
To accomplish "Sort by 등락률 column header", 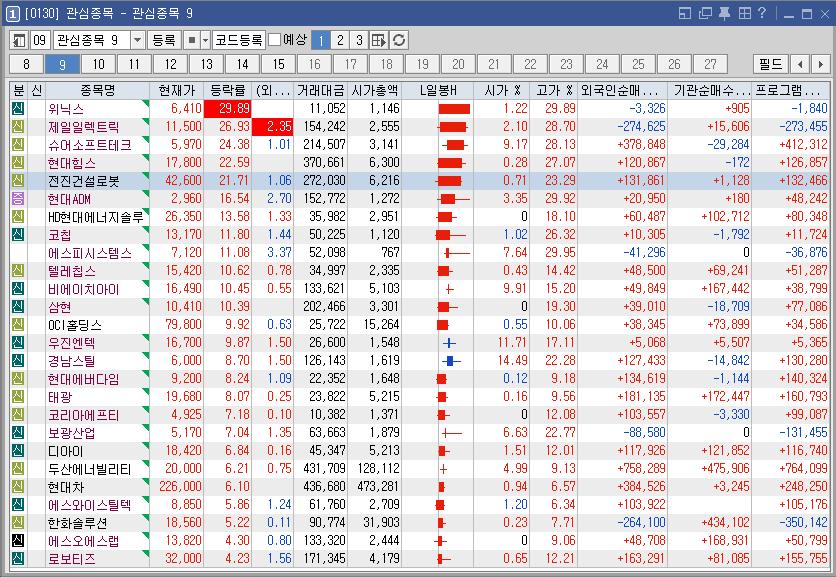I will (228, 91).
